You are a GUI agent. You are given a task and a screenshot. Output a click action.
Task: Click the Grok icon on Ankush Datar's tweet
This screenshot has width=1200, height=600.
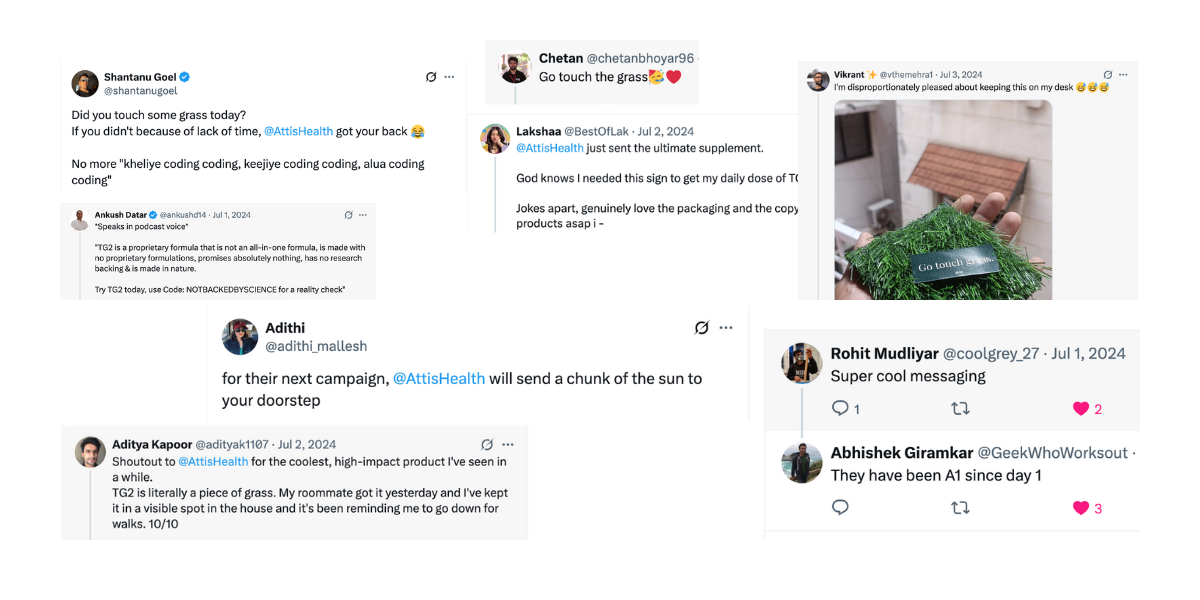tap(348, 215)
